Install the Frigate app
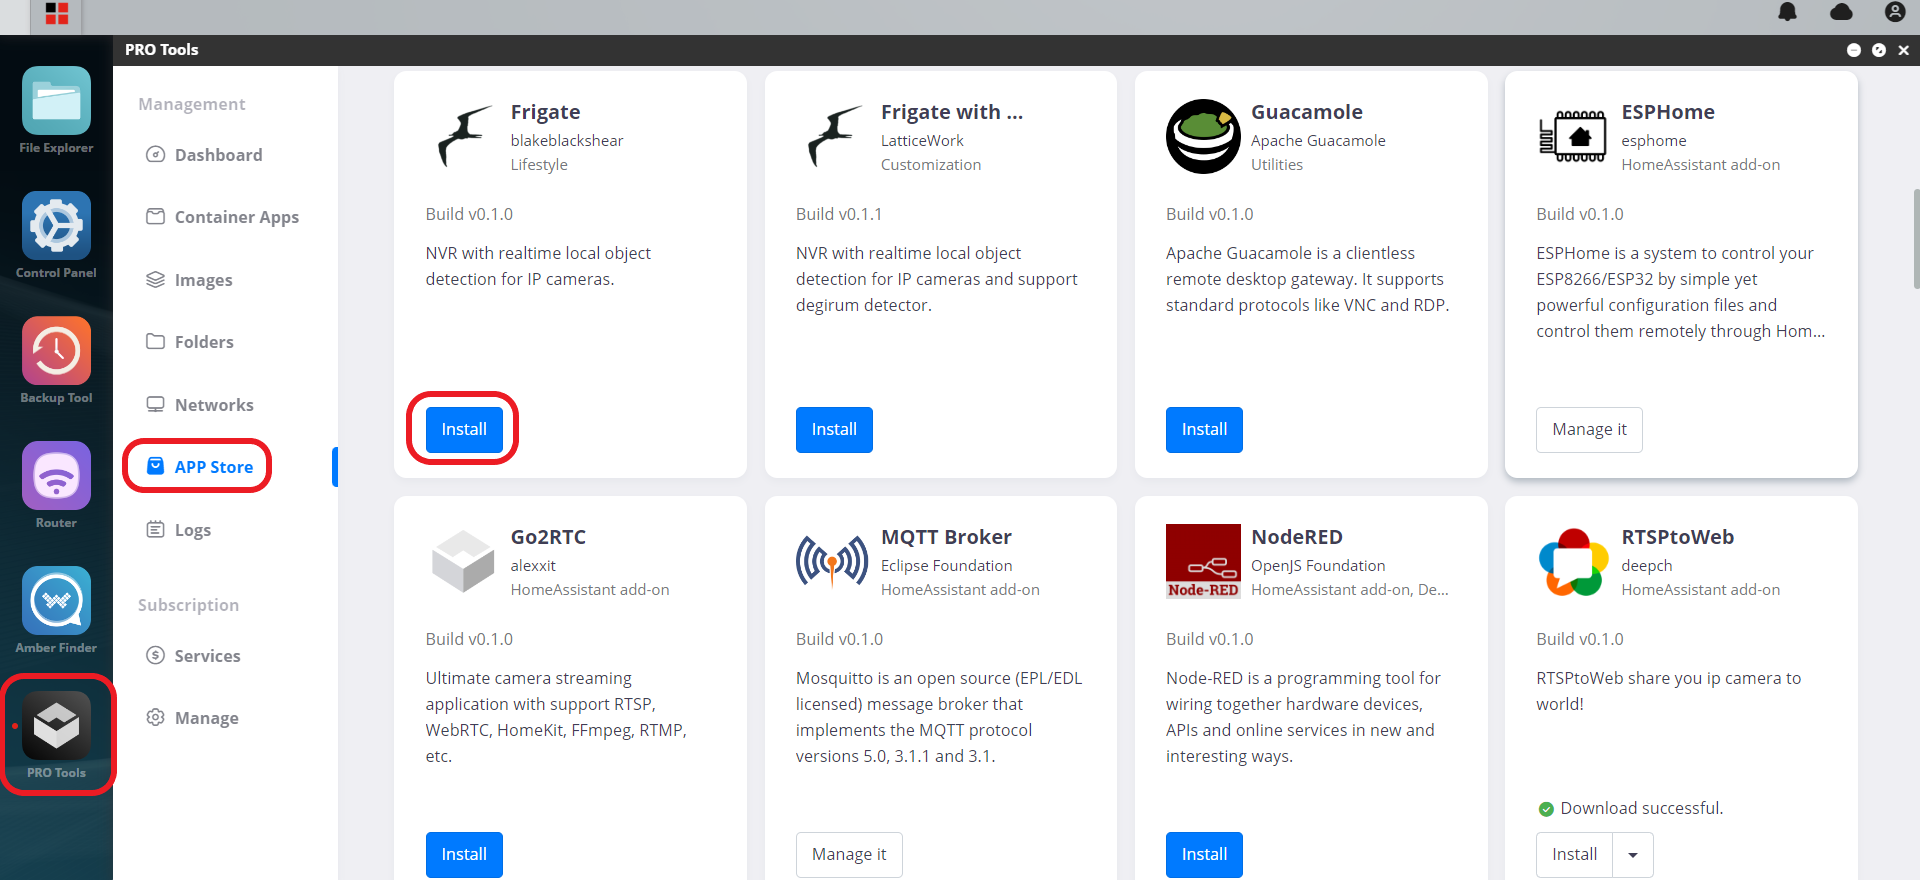 (464, 429)
